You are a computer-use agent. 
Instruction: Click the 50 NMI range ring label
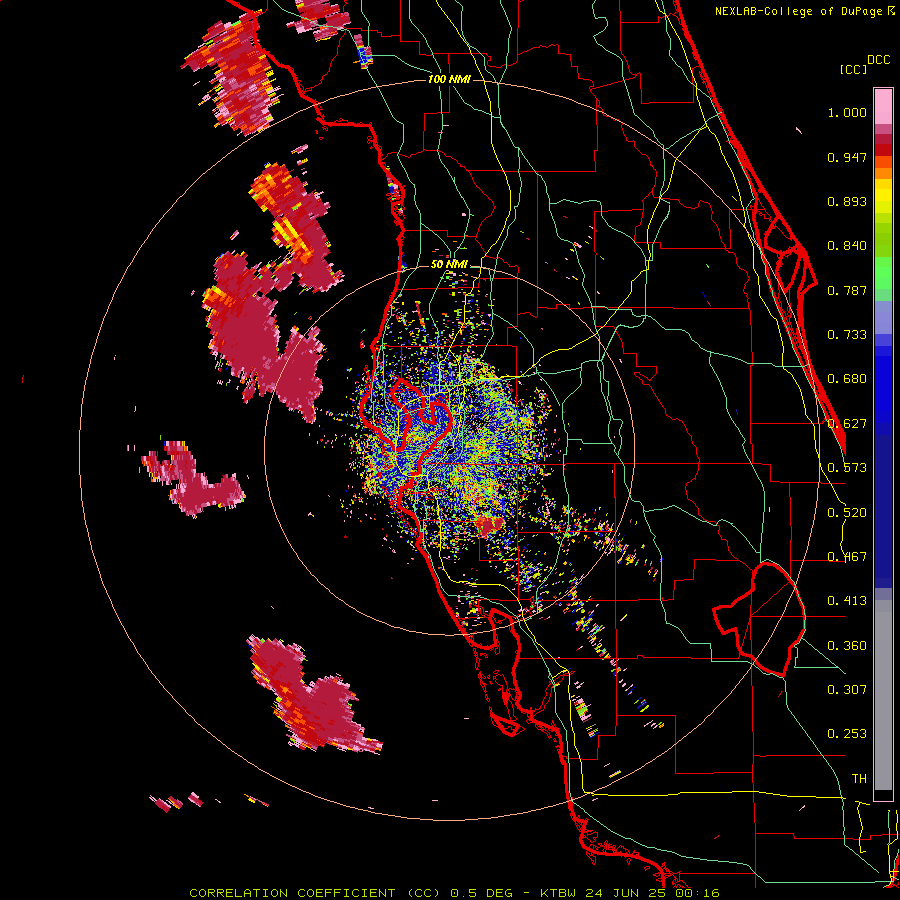[x=449, y=265]
